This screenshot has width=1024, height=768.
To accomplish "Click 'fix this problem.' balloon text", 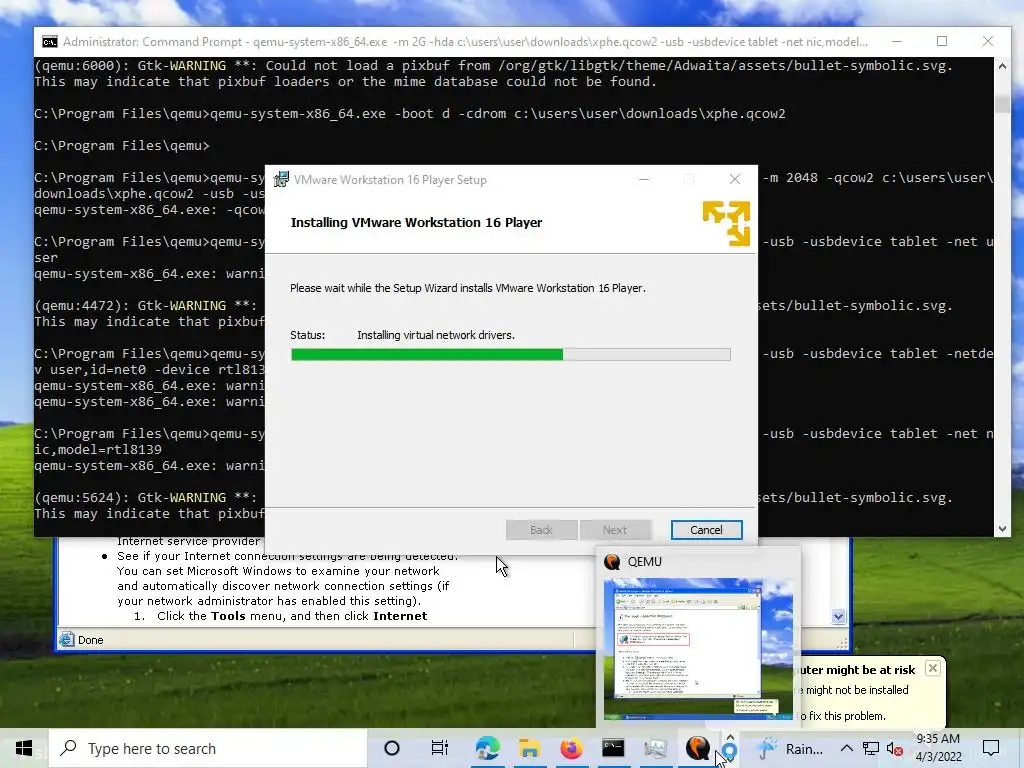I will (848, 716).
